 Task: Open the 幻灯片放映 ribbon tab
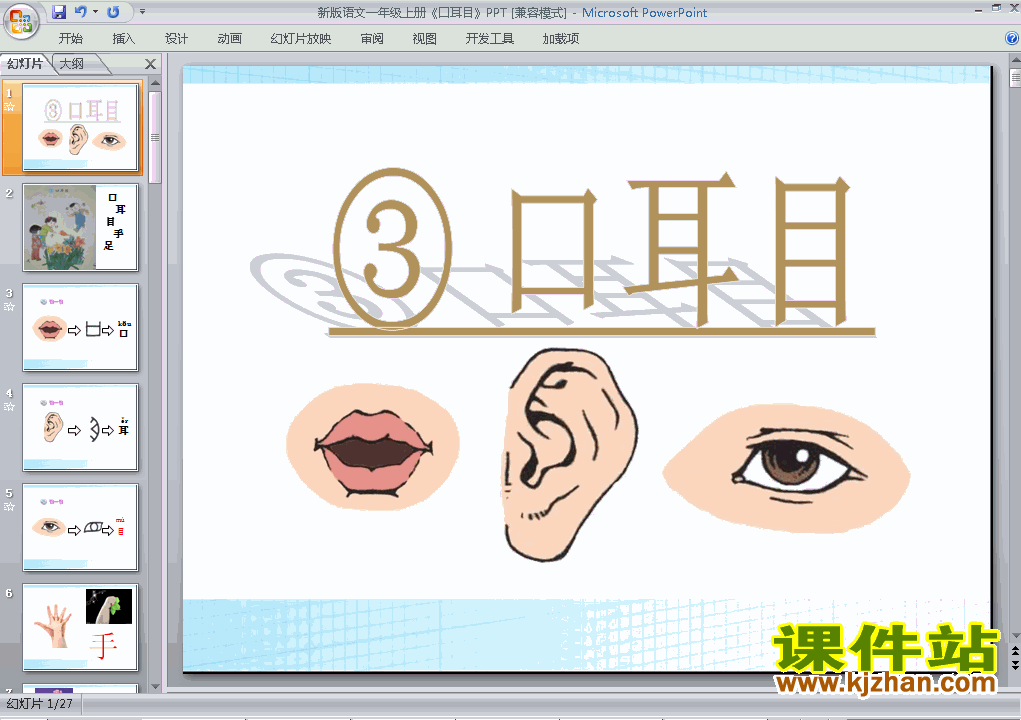click(301, 38)
